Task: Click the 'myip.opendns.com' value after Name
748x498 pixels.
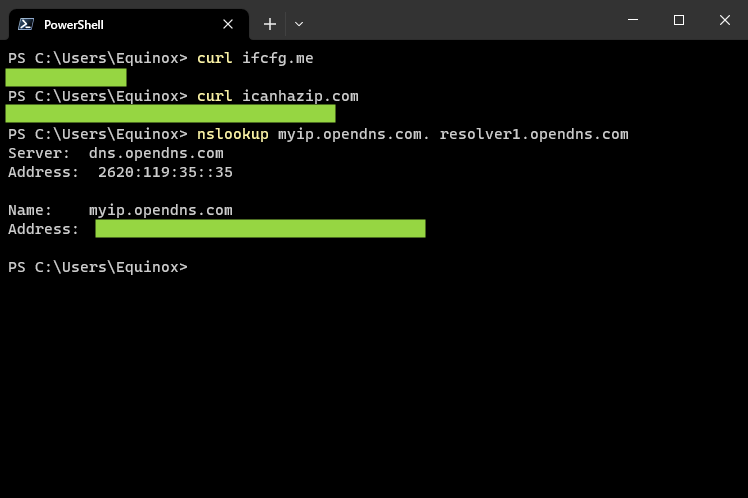Action: [160, 210]
